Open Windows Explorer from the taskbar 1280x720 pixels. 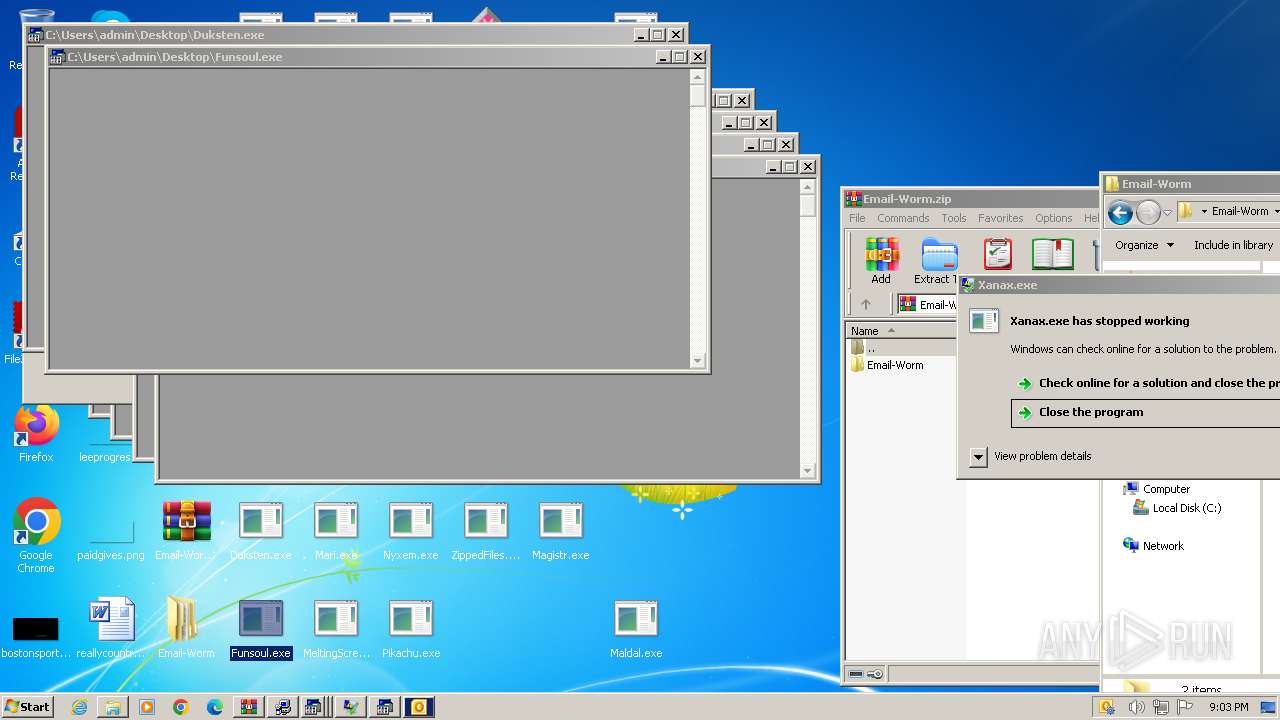coord(113,707)
